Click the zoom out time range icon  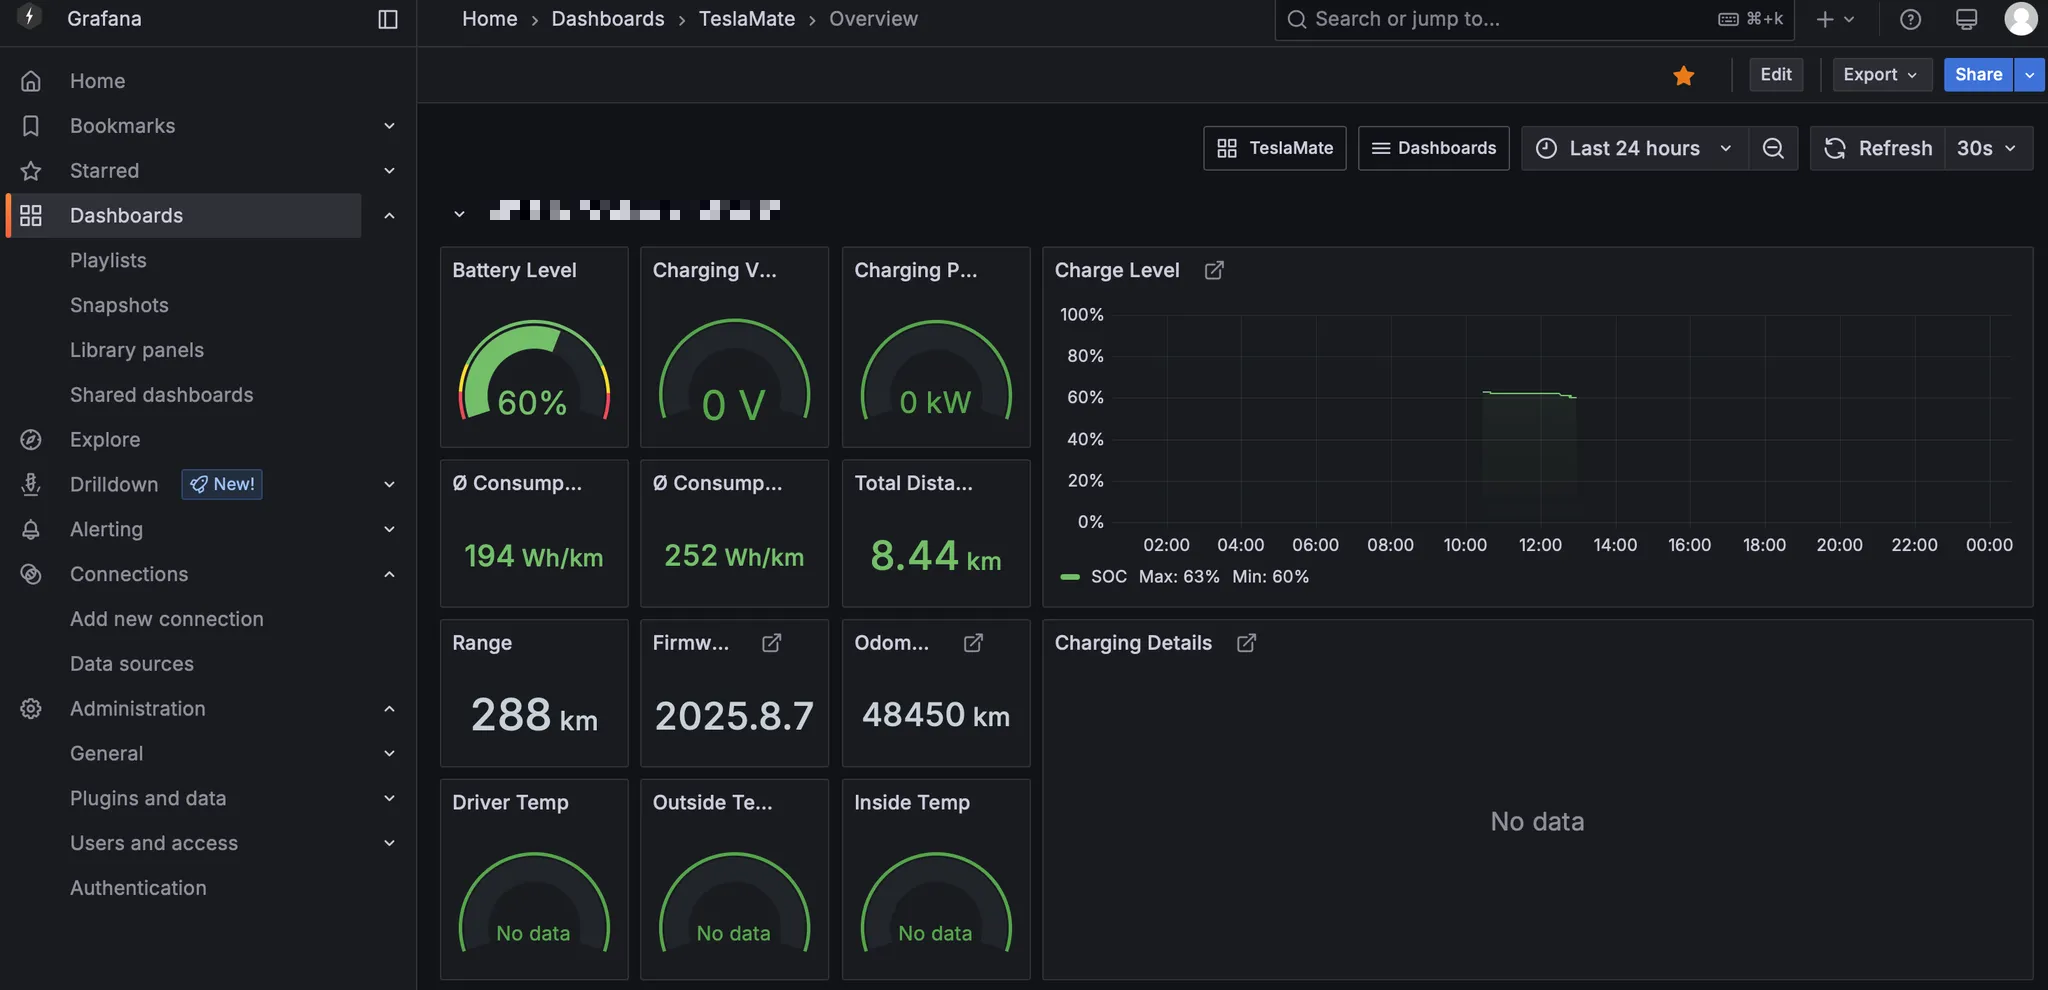tap(1773, 148)
